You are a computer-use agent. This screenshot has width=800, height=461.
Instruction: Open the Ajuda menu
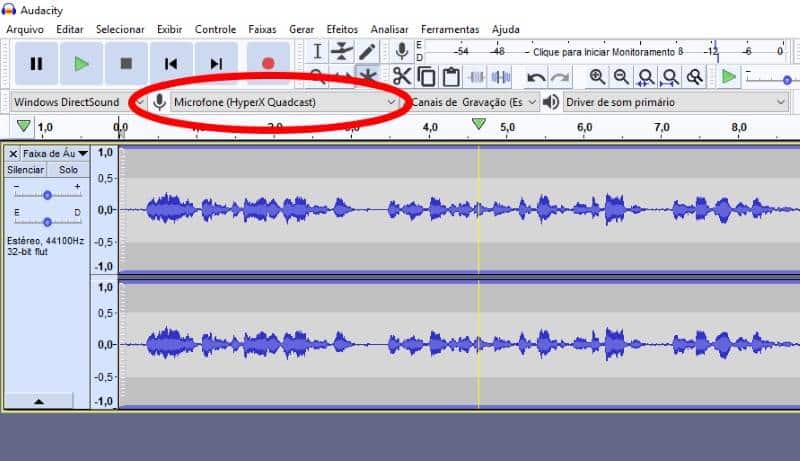[506, 30]
